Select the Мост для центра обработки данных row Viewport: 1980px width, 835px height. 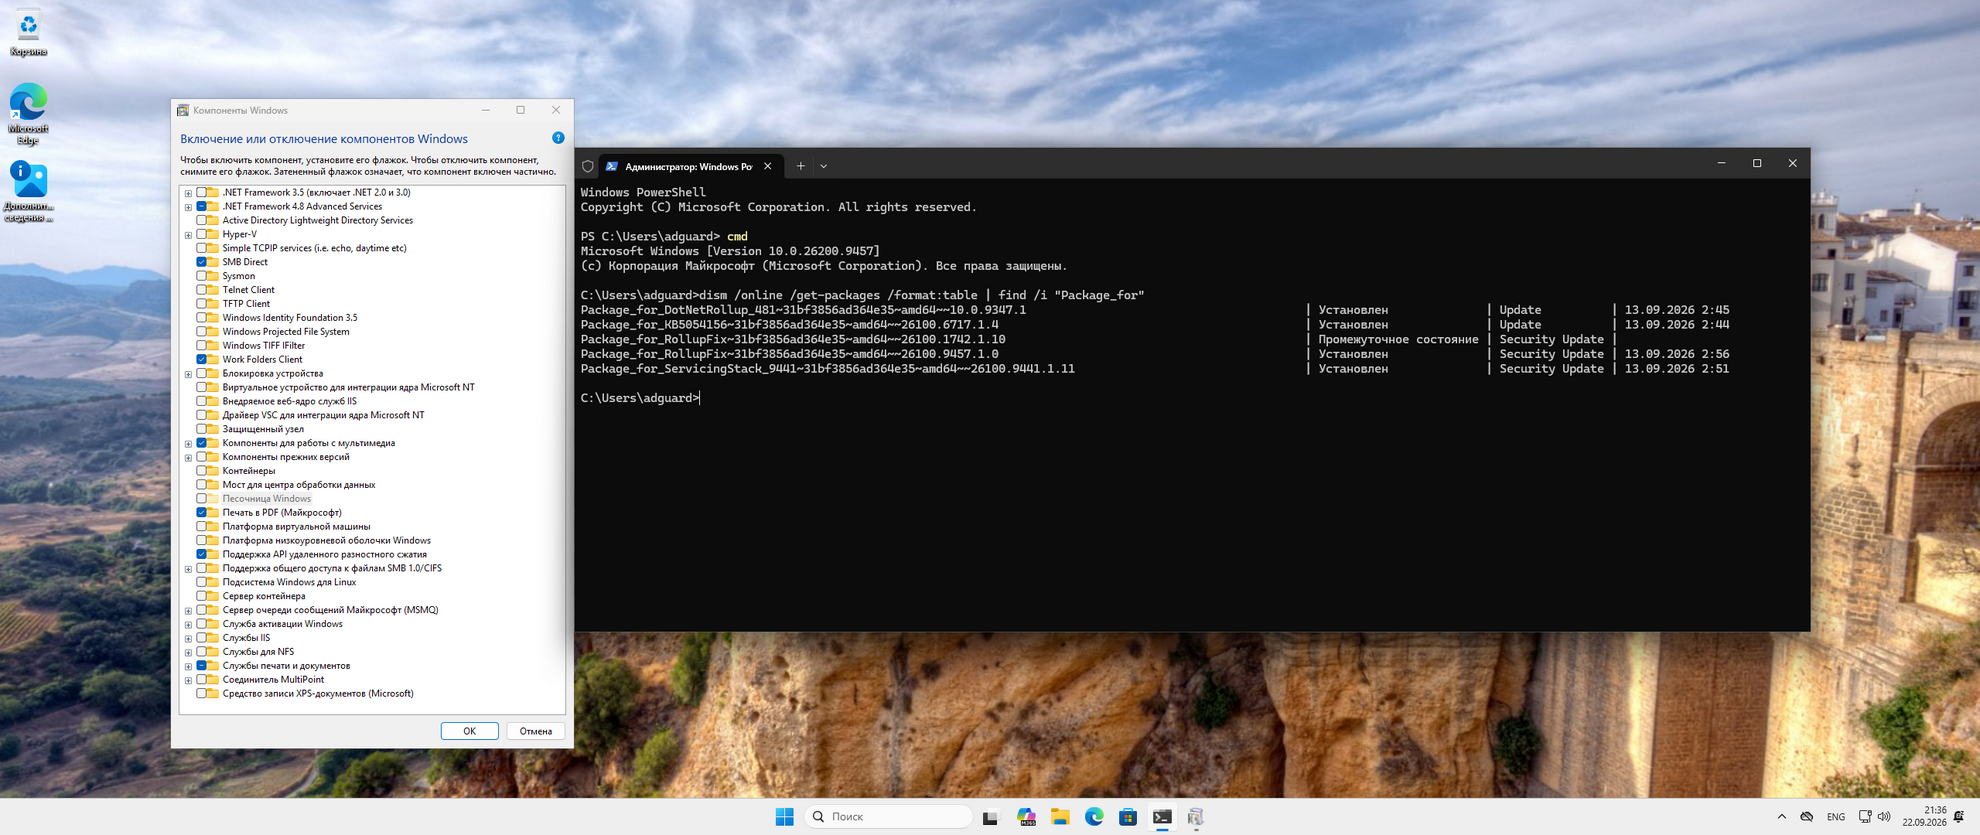coord(299,485)
